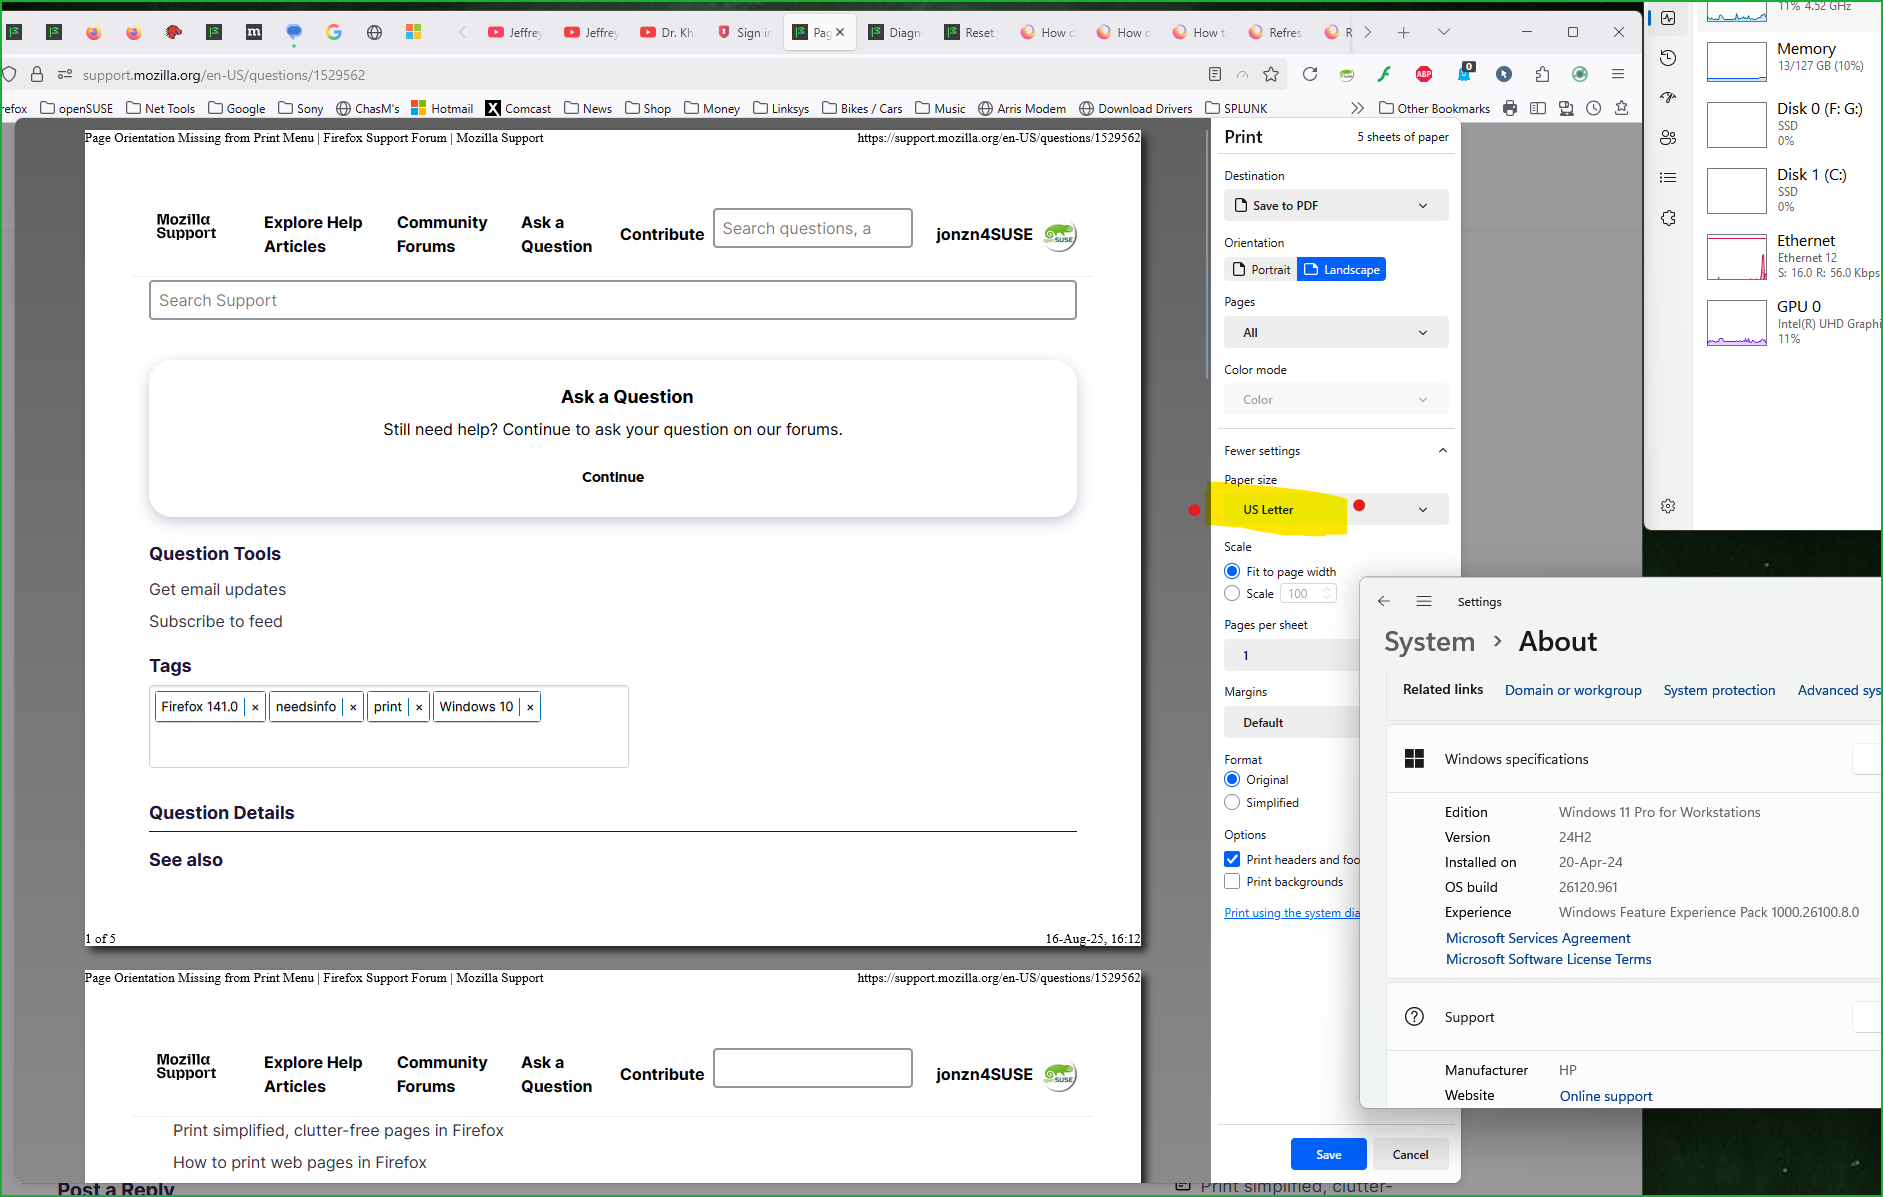Viewport: 1883px width, 1197px height.
Task: Select the Scale radio button
Action: tap(1232, 594)
